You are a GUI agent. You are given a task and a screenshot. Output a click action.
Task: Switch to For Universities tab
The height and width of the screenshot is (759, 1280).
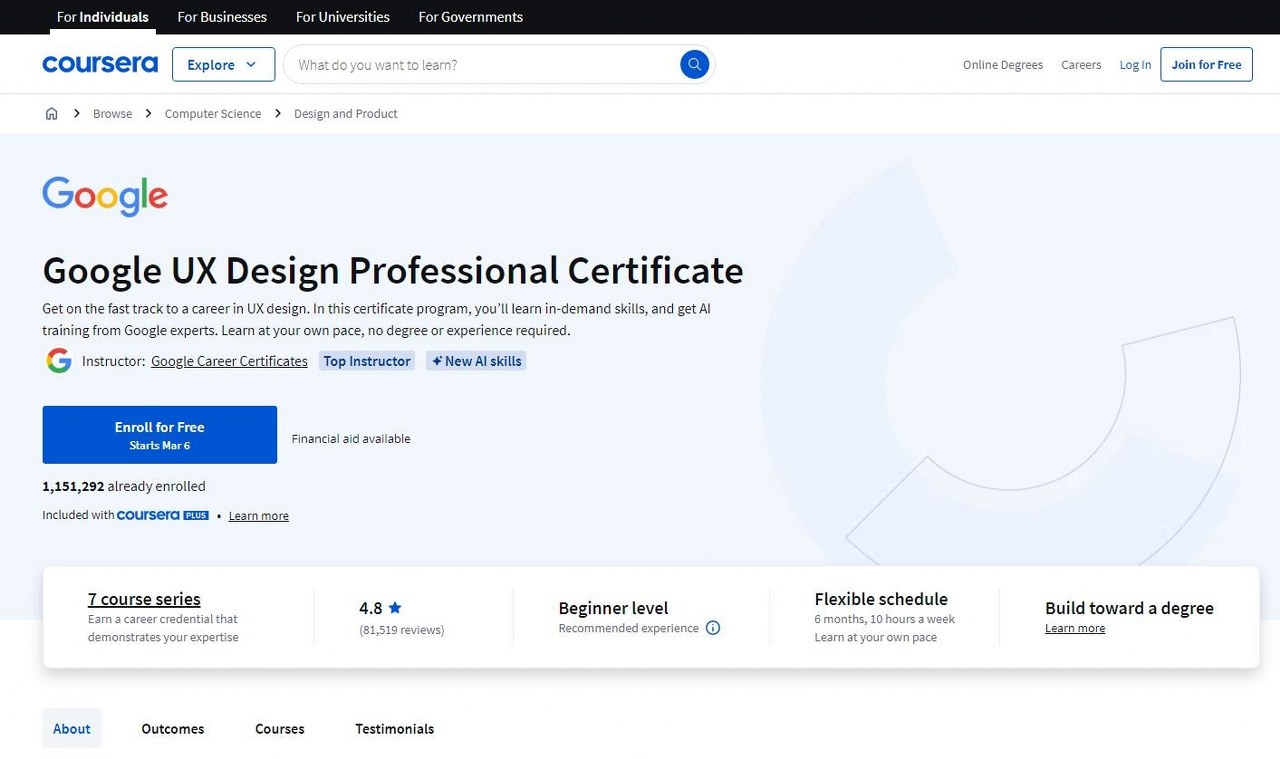pos(343,17)
